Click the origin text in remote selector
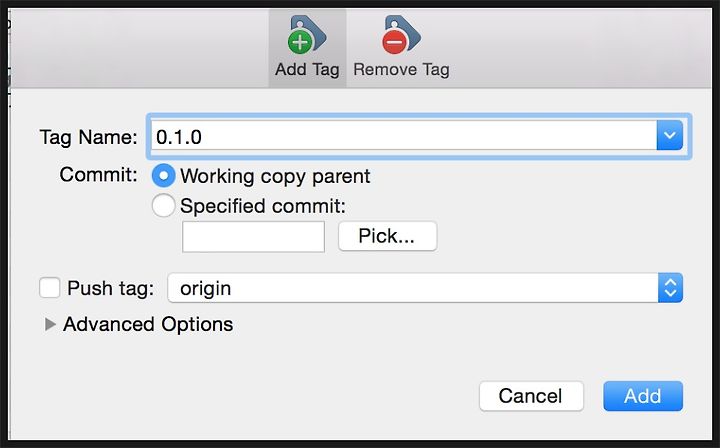The image size is (720, 448). 205,289
